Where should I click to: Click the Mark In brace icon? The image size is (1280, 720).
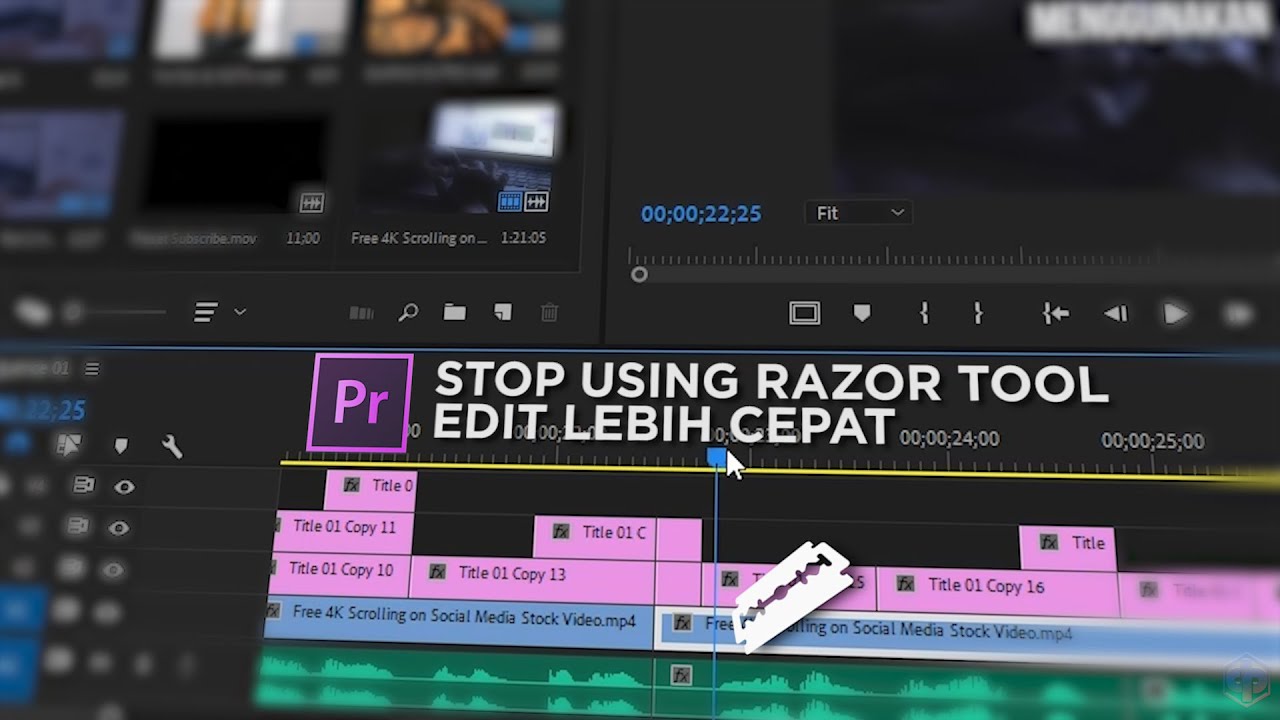tap(924, 314)
